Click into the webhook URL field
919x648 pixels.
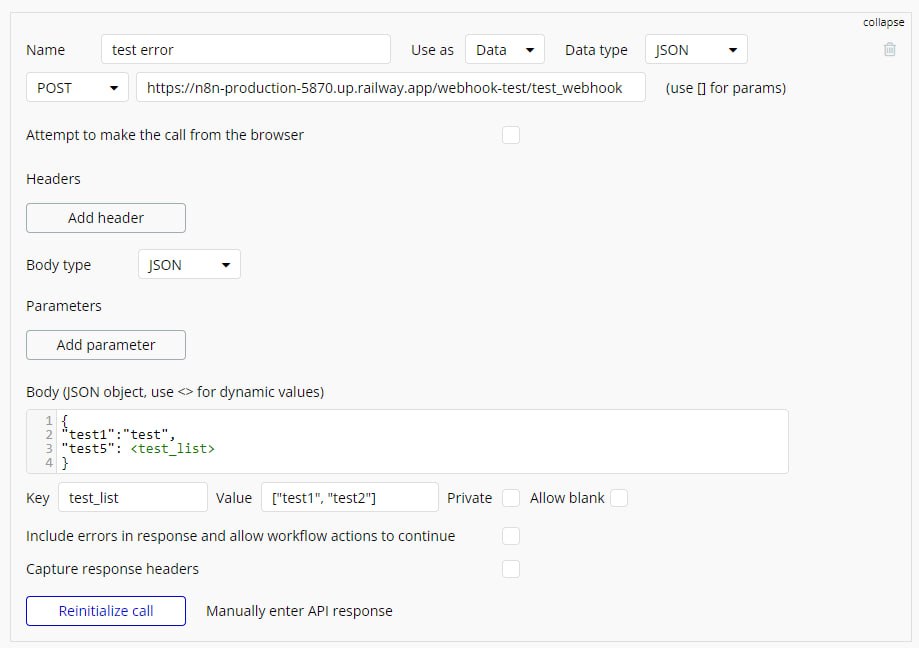point(390,88)
